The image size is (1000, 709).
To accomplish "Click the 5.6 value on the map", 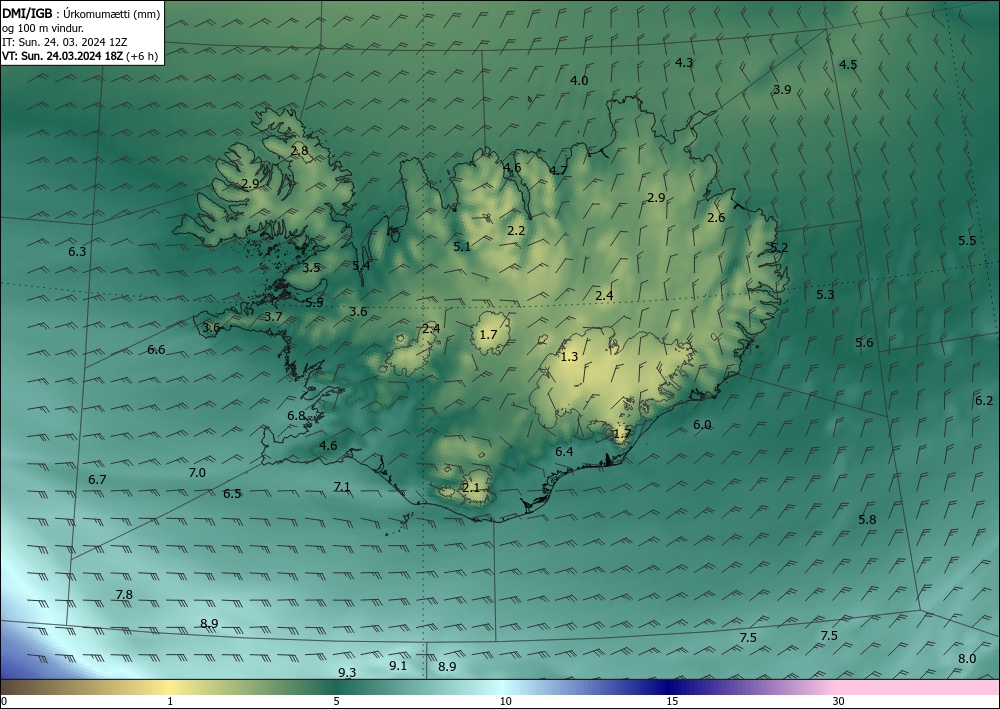I will tap(864, 343).
